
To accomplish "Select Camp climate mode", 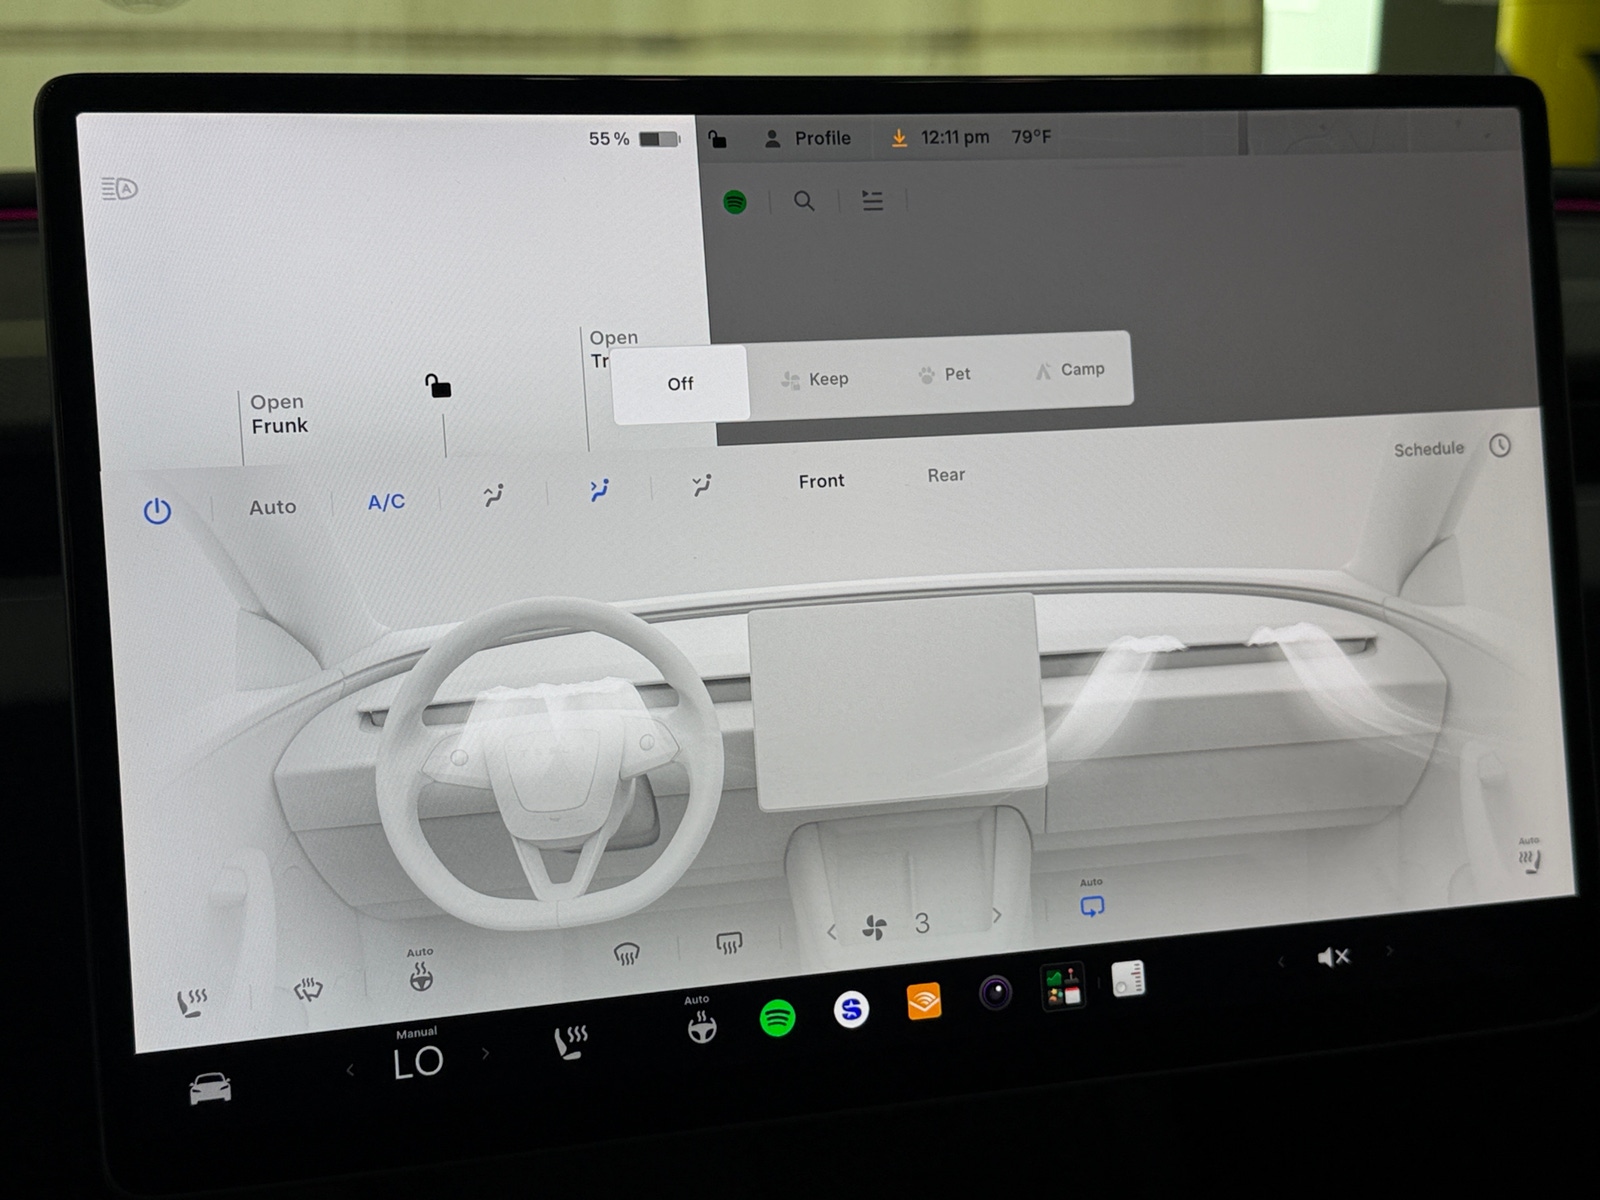I will click(1069, 369).
